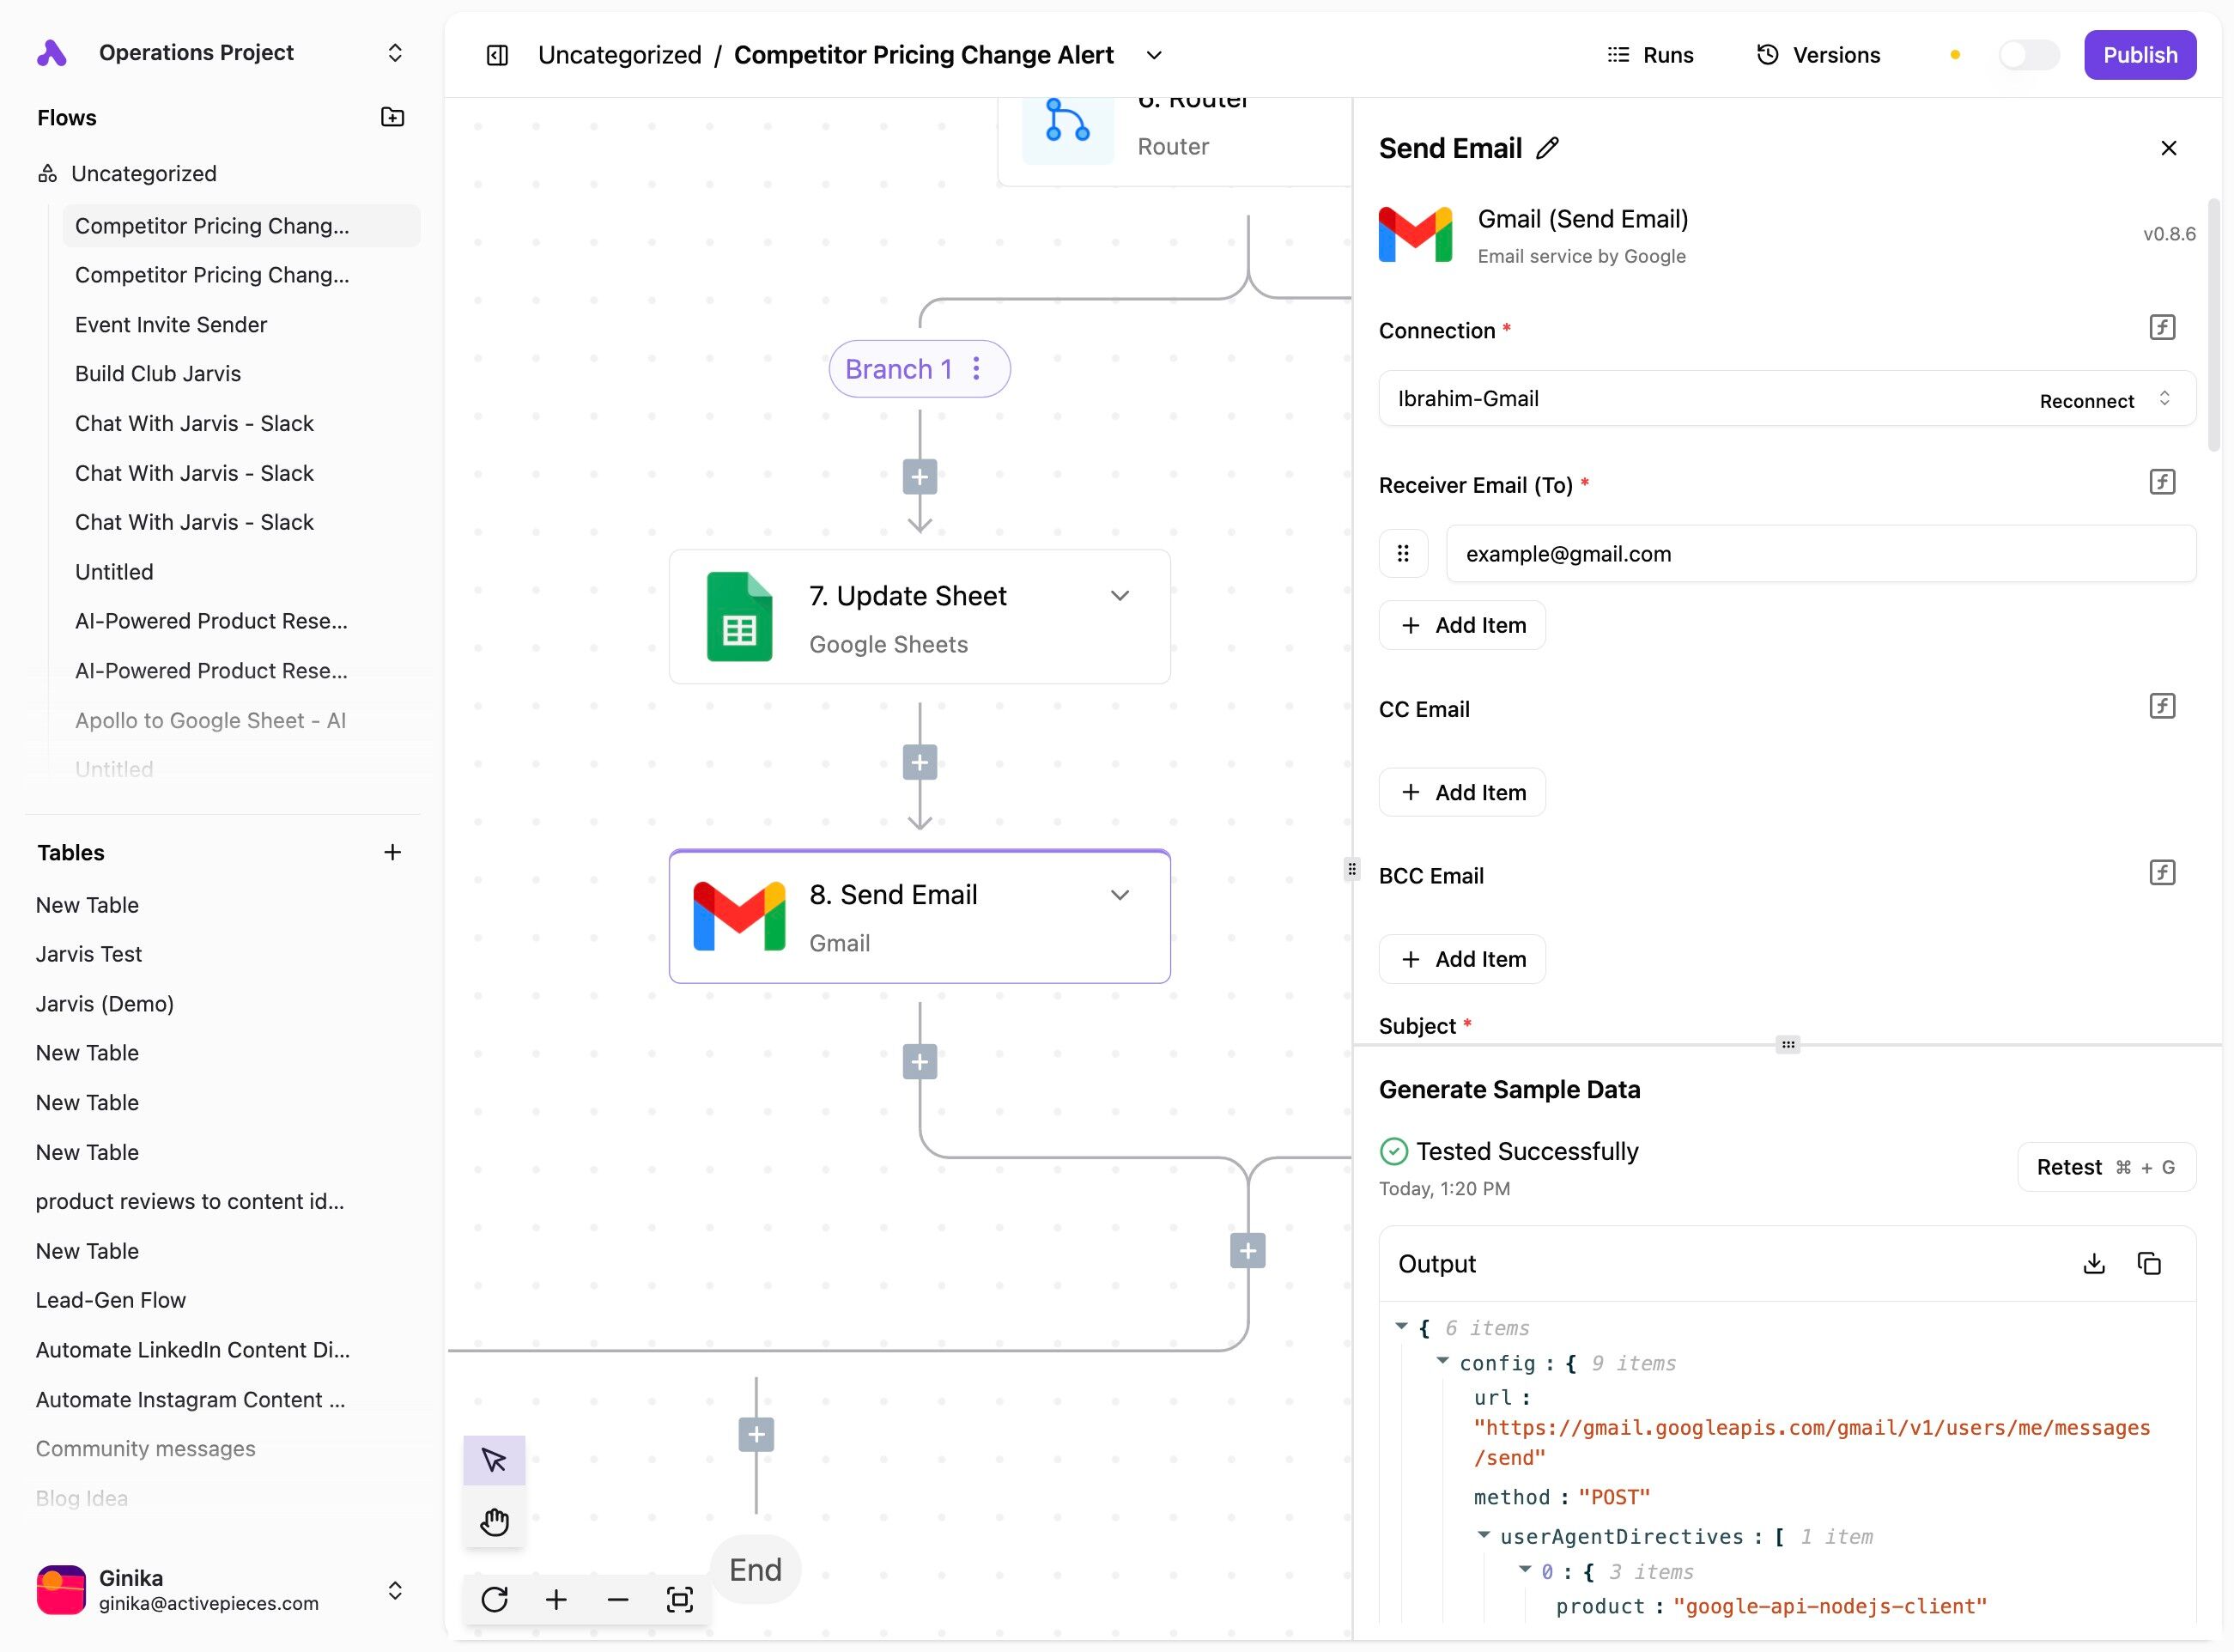Expand the 8. Send Email step chevron

(1119, 894)
